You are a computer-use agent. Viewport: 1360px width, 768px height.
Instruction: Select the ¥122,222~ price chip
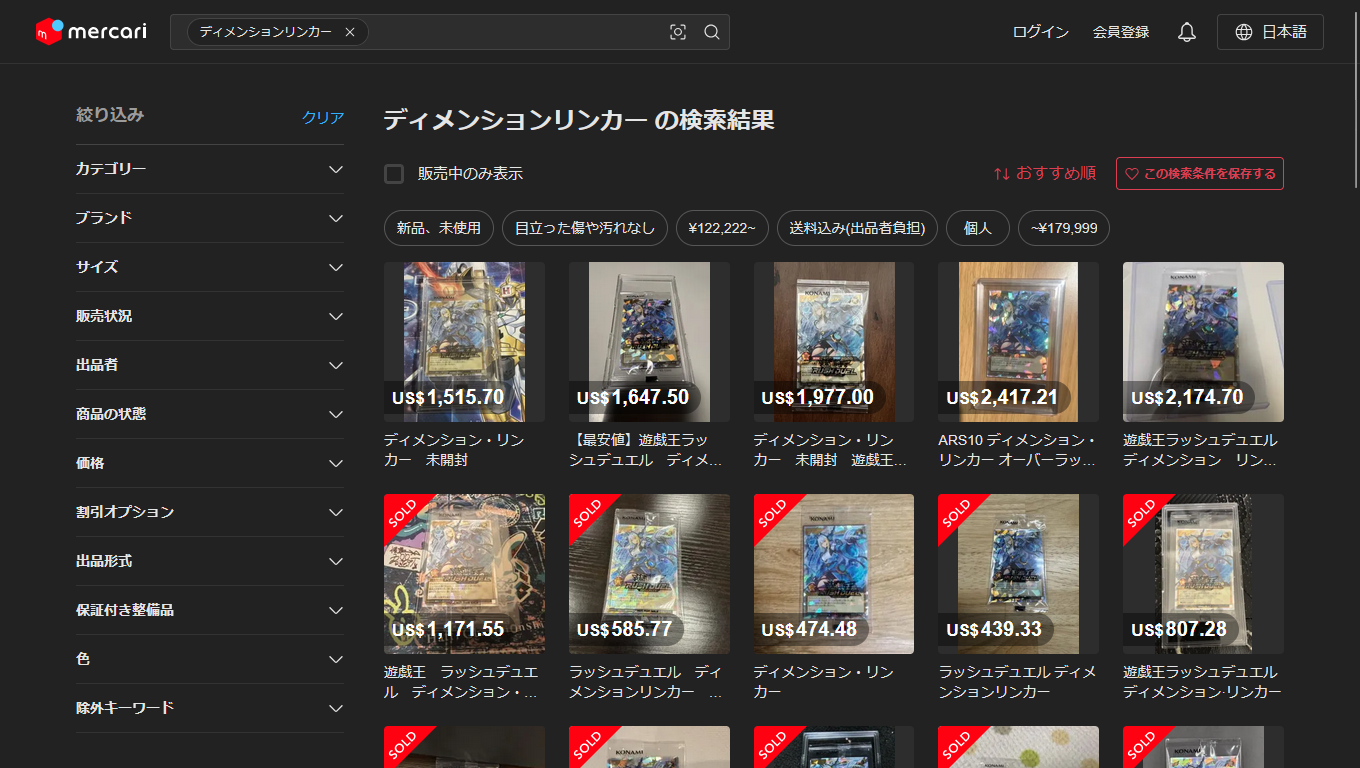(722, 228)
